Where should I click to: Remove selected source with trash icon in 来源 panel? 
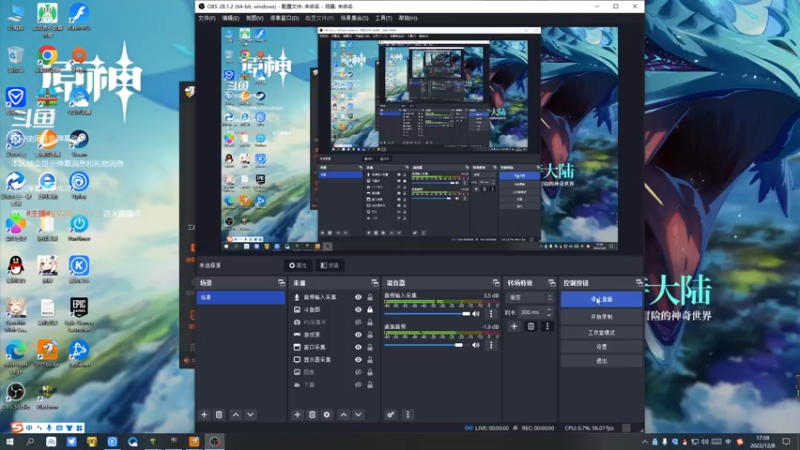[x=312, y=414]
